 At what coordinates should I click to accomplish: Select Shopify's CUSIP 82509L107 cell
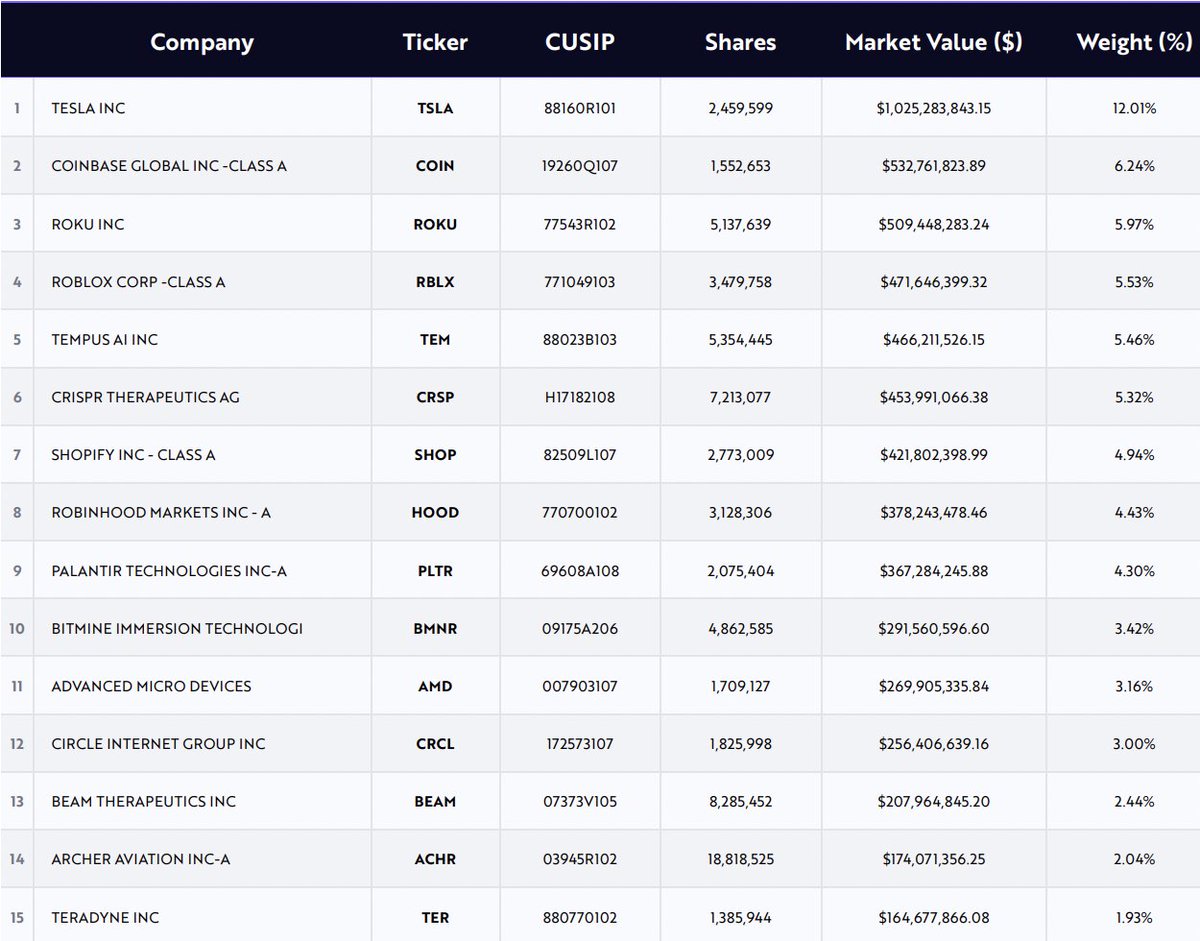pos(580,455)
